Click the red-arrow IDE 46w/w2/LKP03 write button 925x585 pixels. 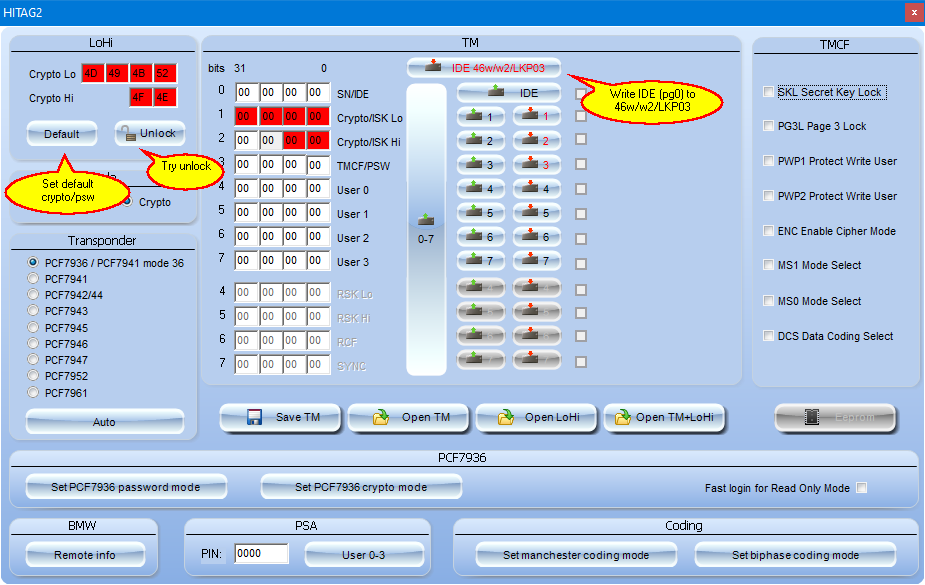[484, 68]
